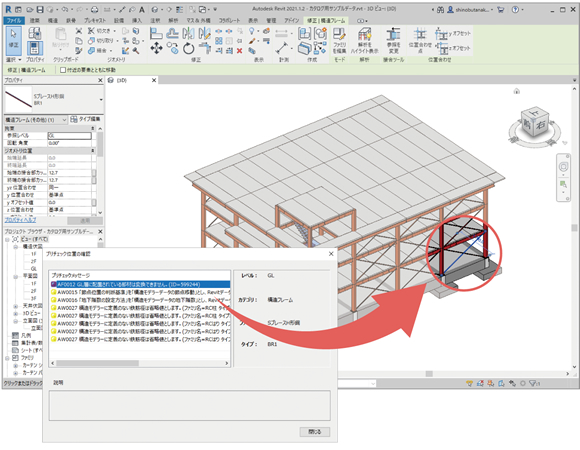Click the horizontal scrollbar of precheck message list
Screen dimensions: 580x450
[140, 363]
